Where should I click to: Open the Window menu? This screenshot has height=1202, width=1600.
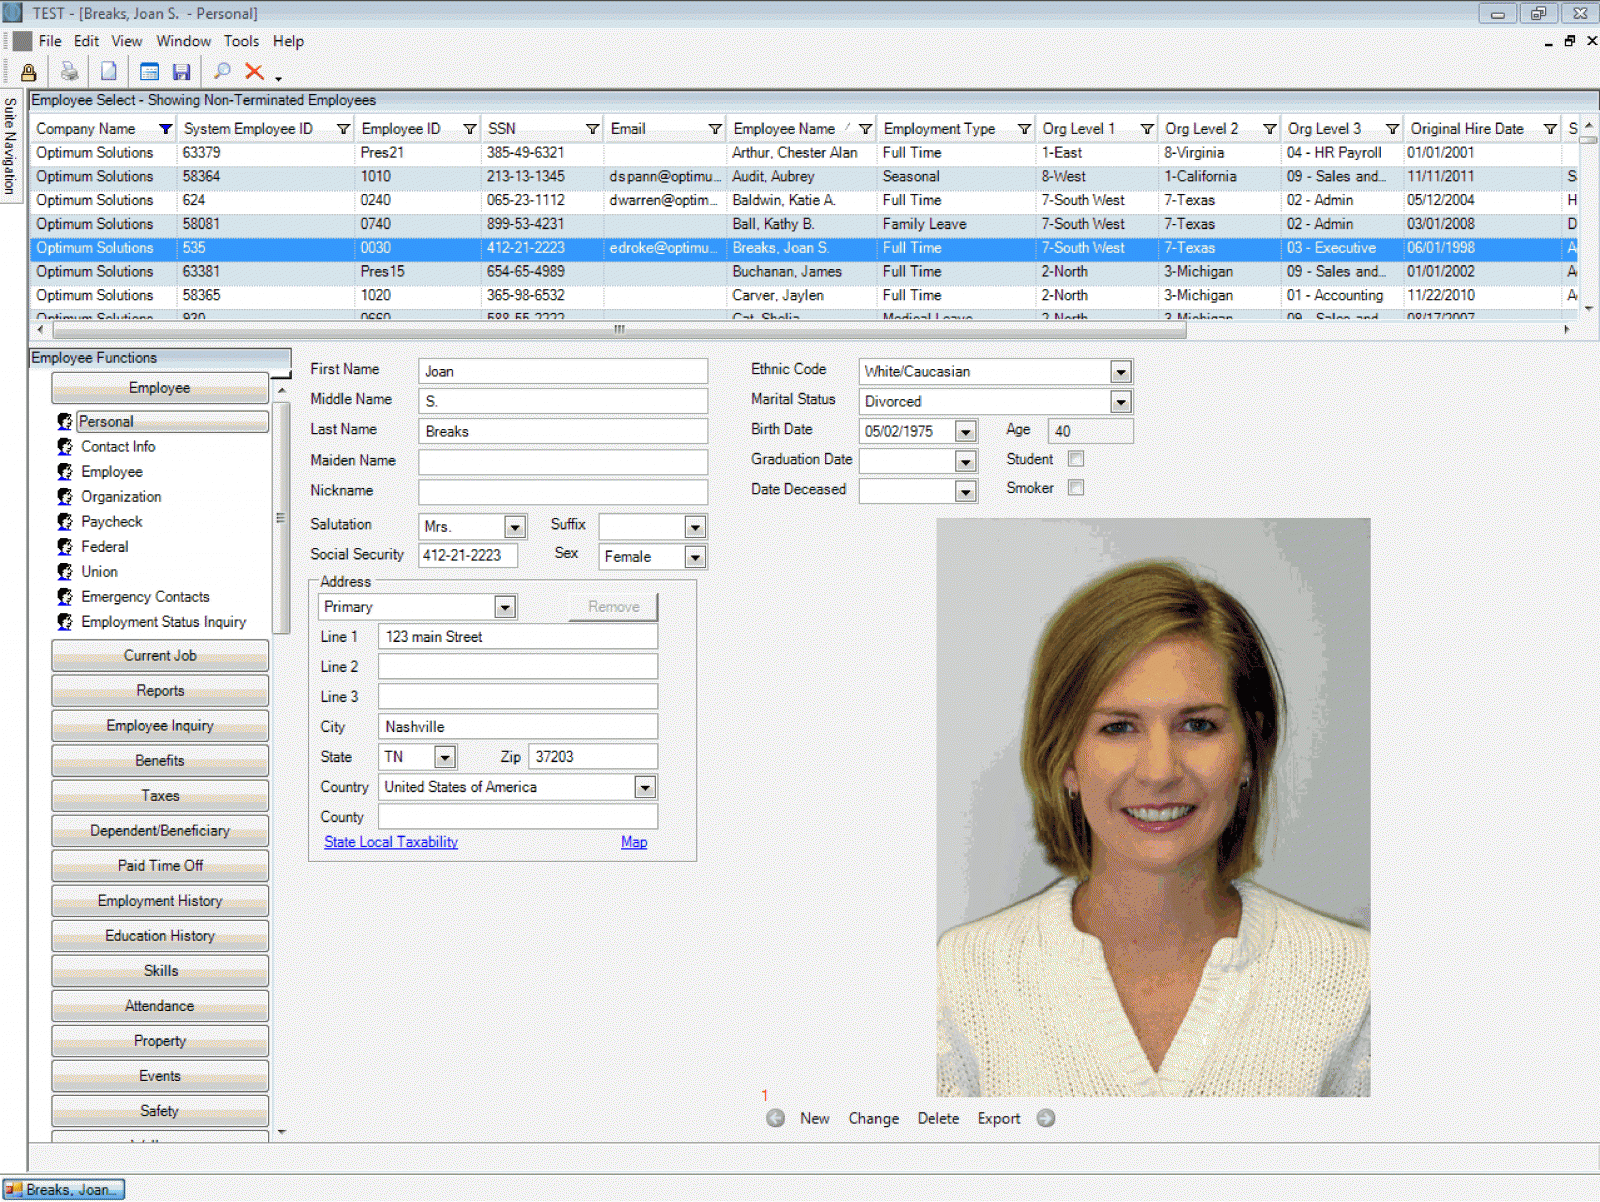click(183, 41)
